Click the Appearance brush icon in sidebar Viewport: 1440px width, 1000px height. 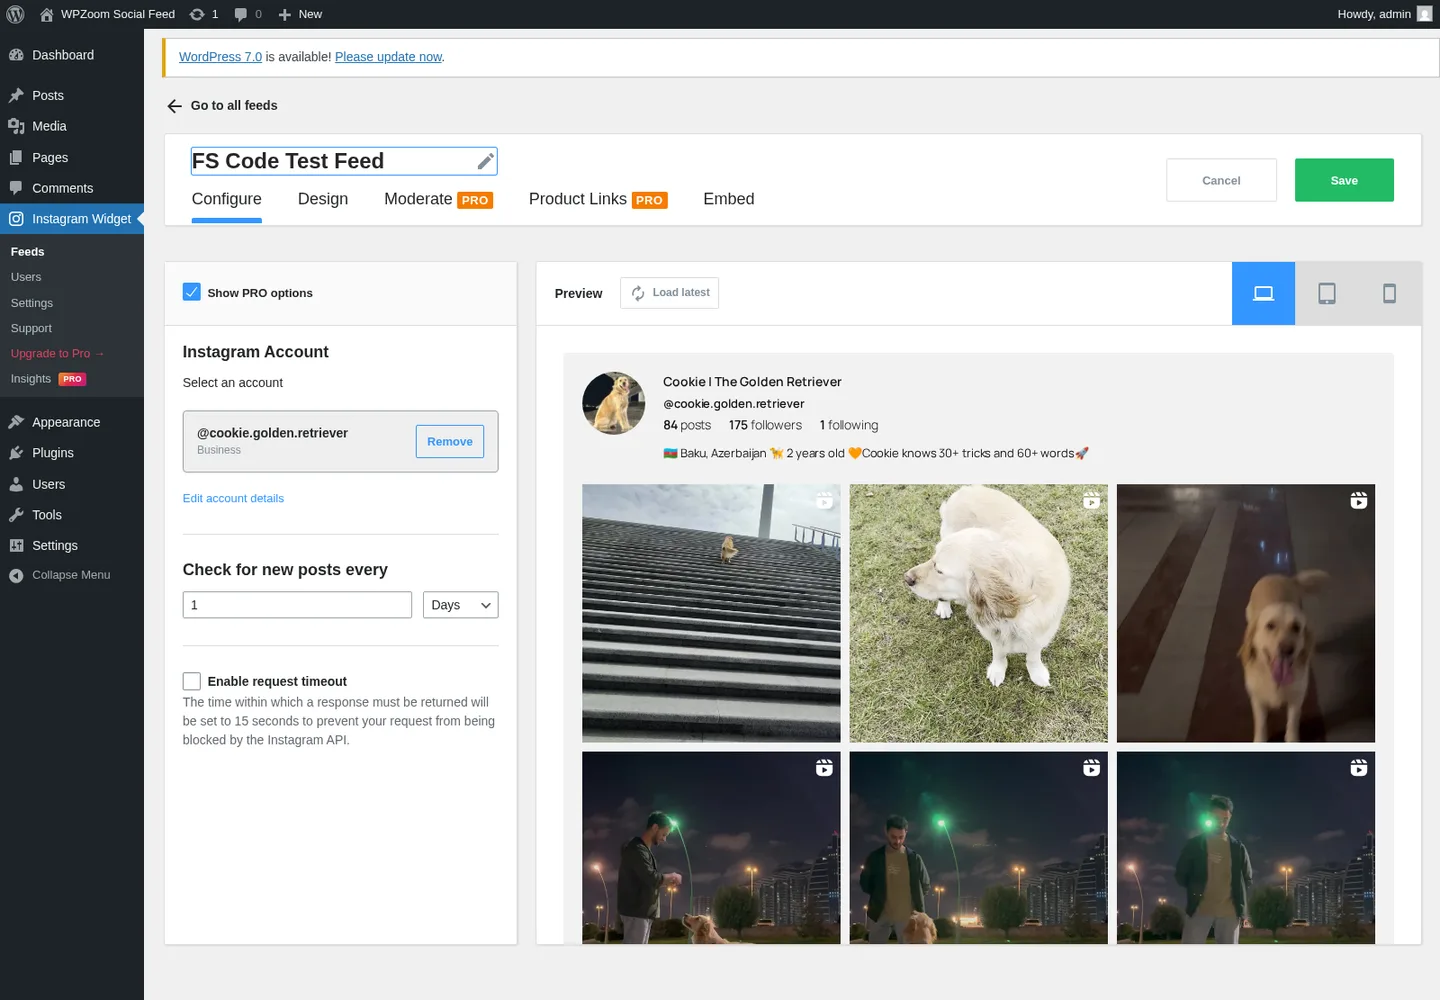16,422
